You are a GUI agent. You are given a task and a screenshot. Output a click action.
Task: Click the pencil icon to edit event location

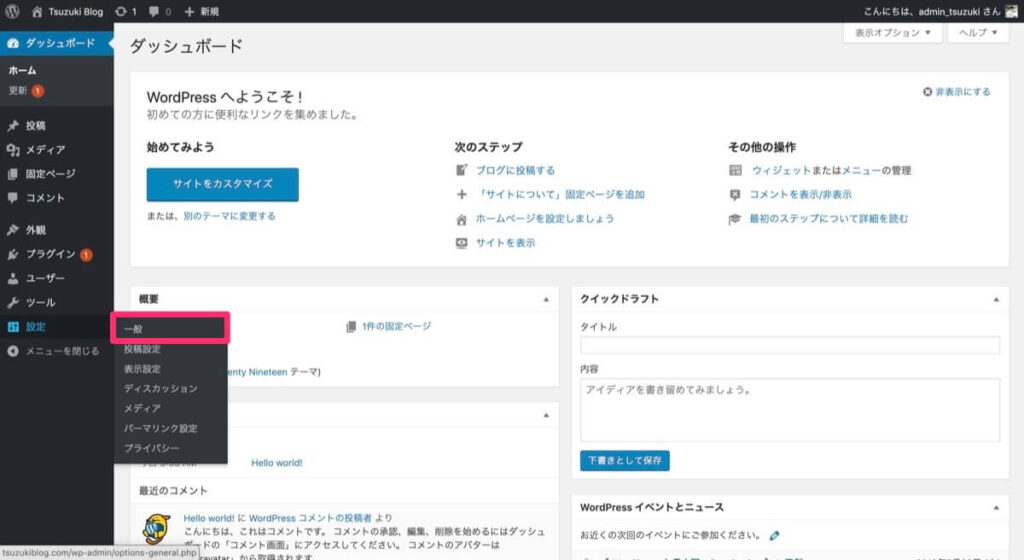coord(775,535)
